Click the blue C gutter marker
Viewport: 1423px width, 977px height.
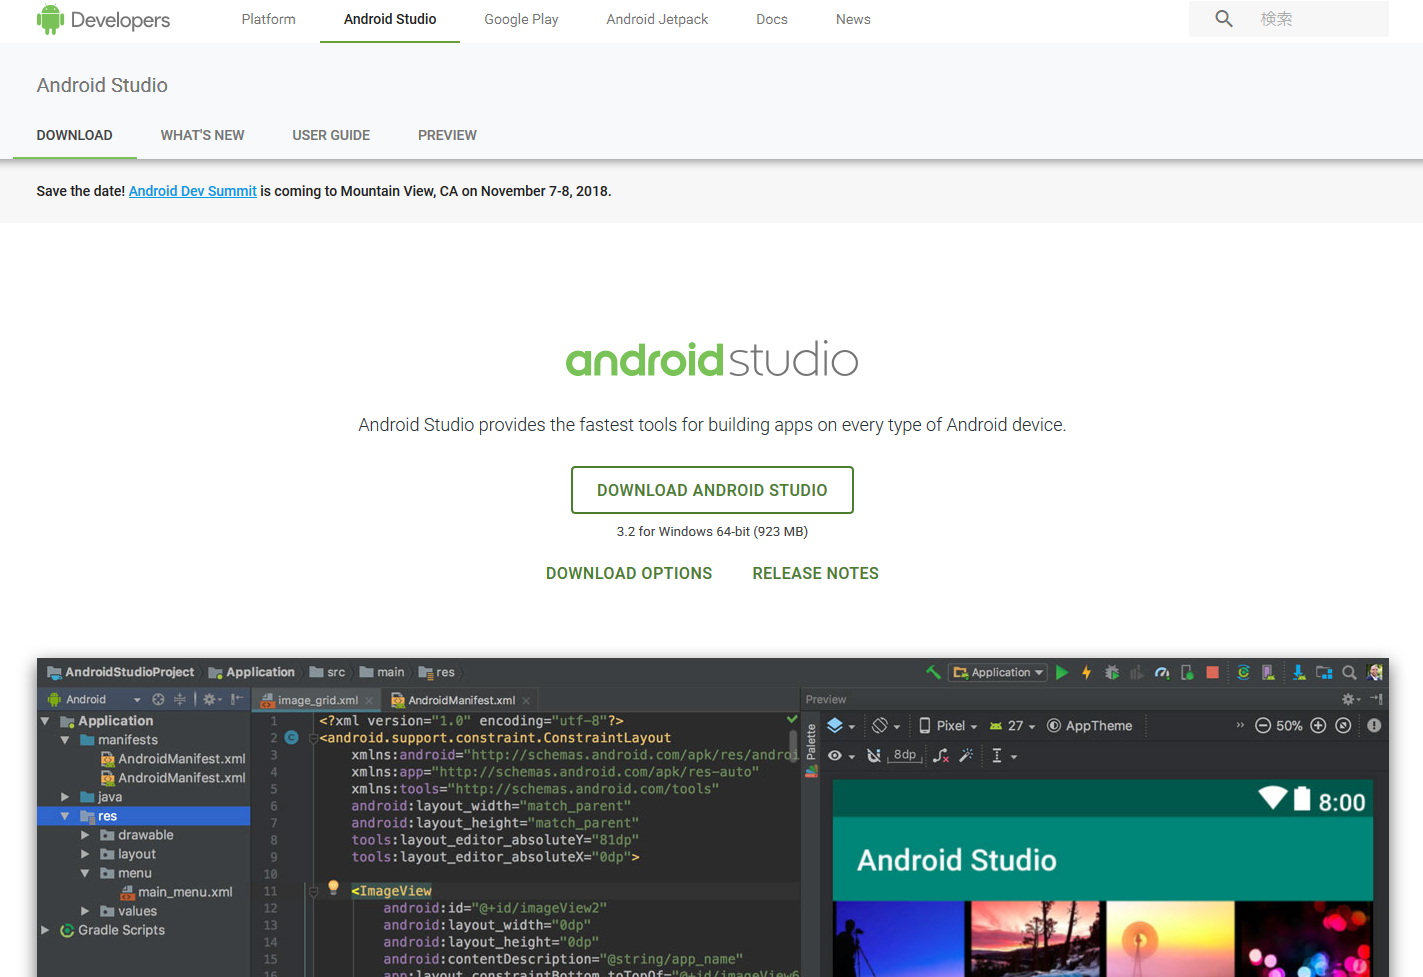coord(291,738)
